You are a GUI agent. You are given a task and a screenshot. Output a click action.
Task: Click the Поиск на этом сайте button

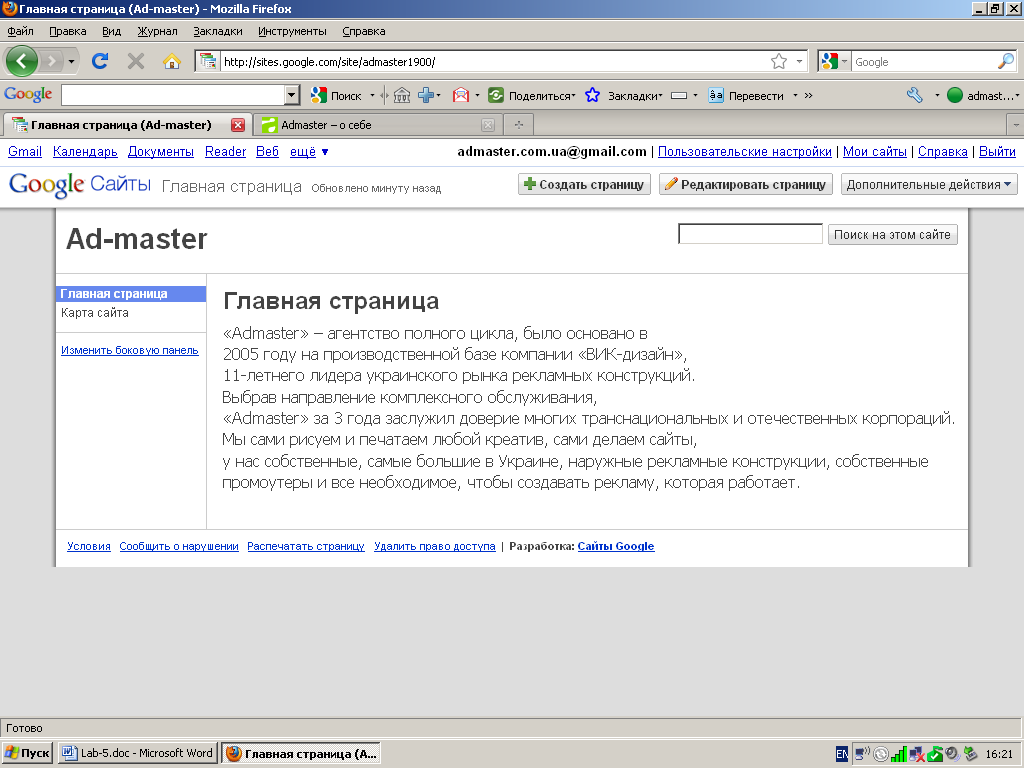(892, 234)
